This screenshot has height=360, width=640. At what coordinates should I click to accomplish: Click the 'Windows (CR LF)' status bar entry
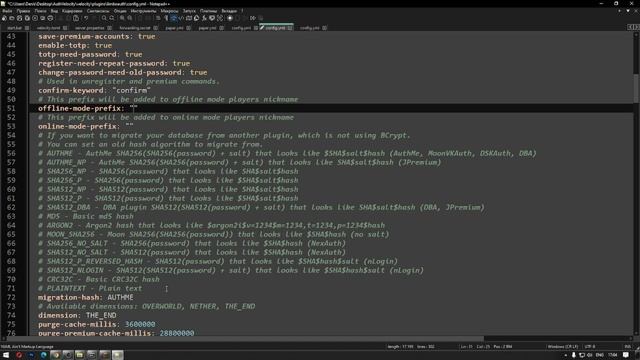click(x=562, y=347)
